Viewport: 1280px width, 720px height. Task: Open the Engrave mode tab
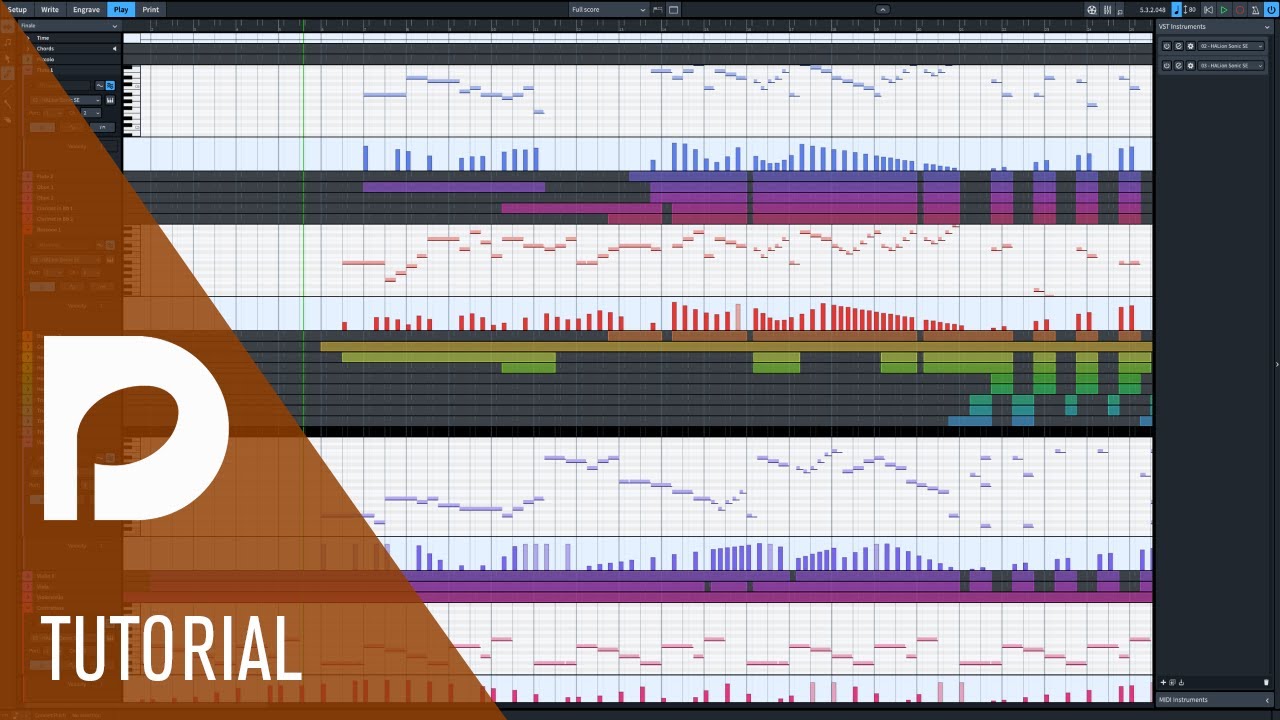tap(86, 9)
